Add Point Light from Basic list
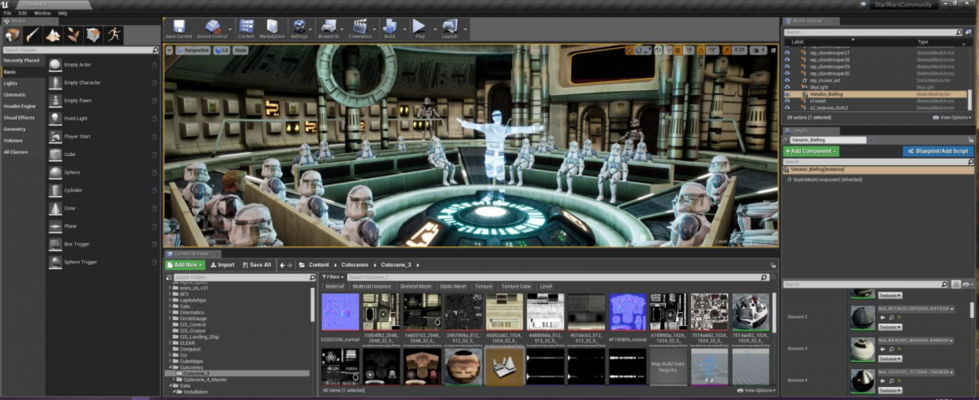This screenshot has width=979, height=400. 103,119
